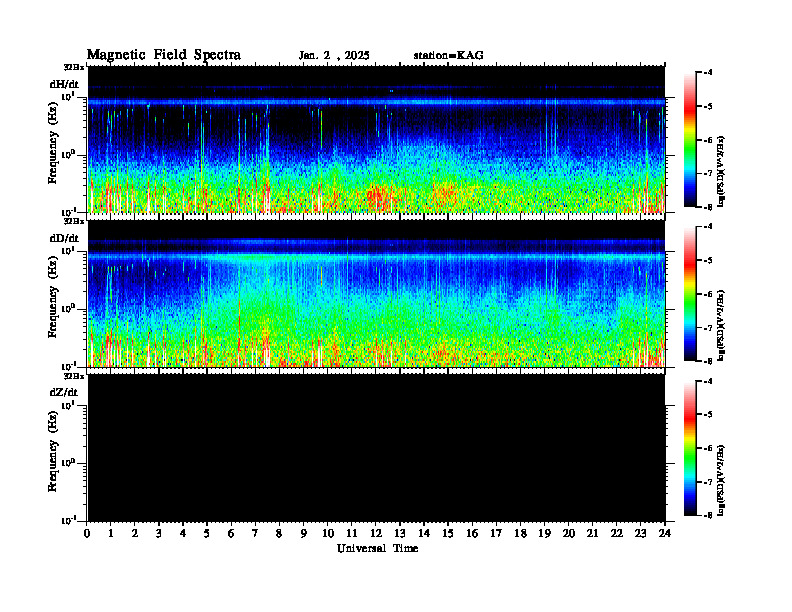Click the color bar beside the dD/dt panel

click(x=690, y=294)
